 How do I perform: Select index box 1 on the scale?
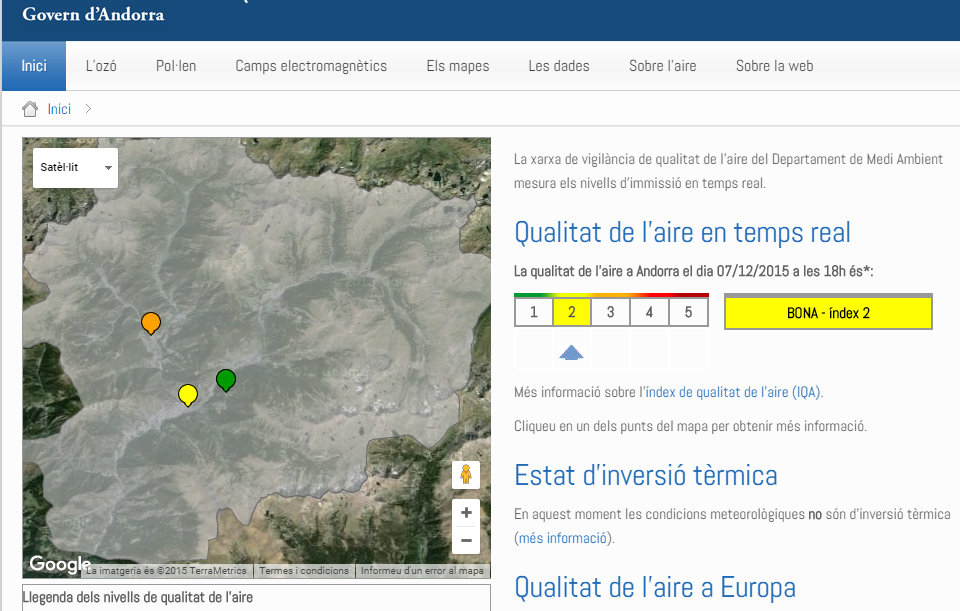pos(534,312)
